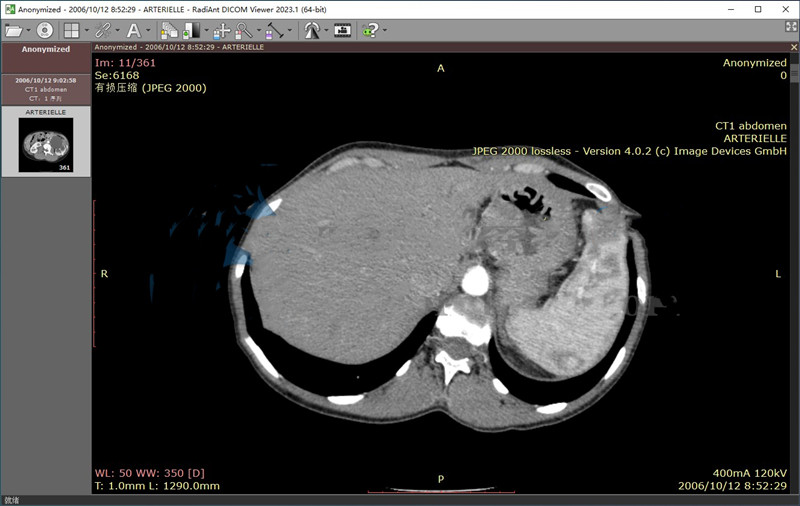Start cine mode with the film icon
Screen dimensions: 800x506
[342, 31]
